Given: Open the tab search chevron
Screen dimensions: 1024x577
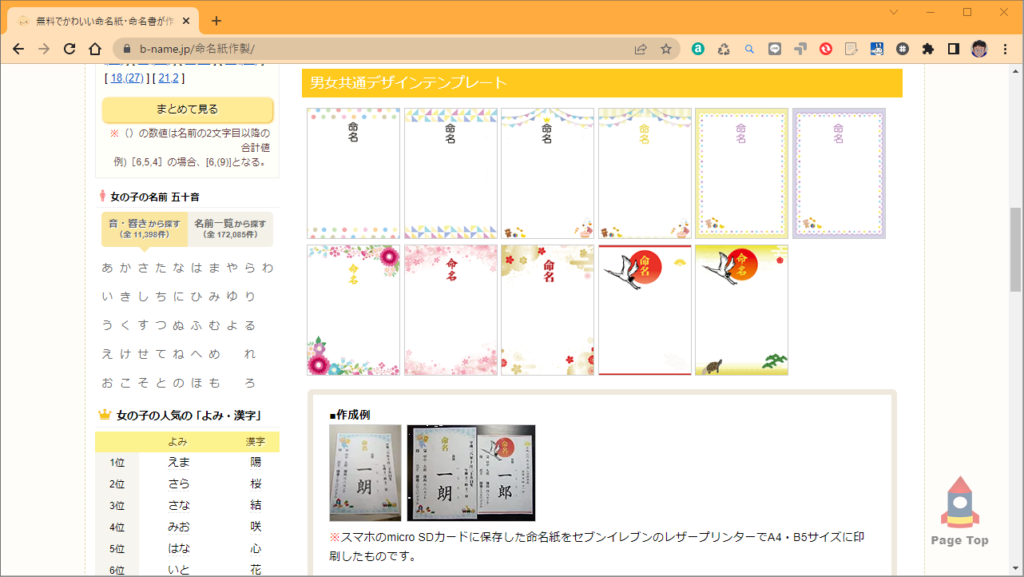Looking at the screenshot, I should tap(893, 12).
